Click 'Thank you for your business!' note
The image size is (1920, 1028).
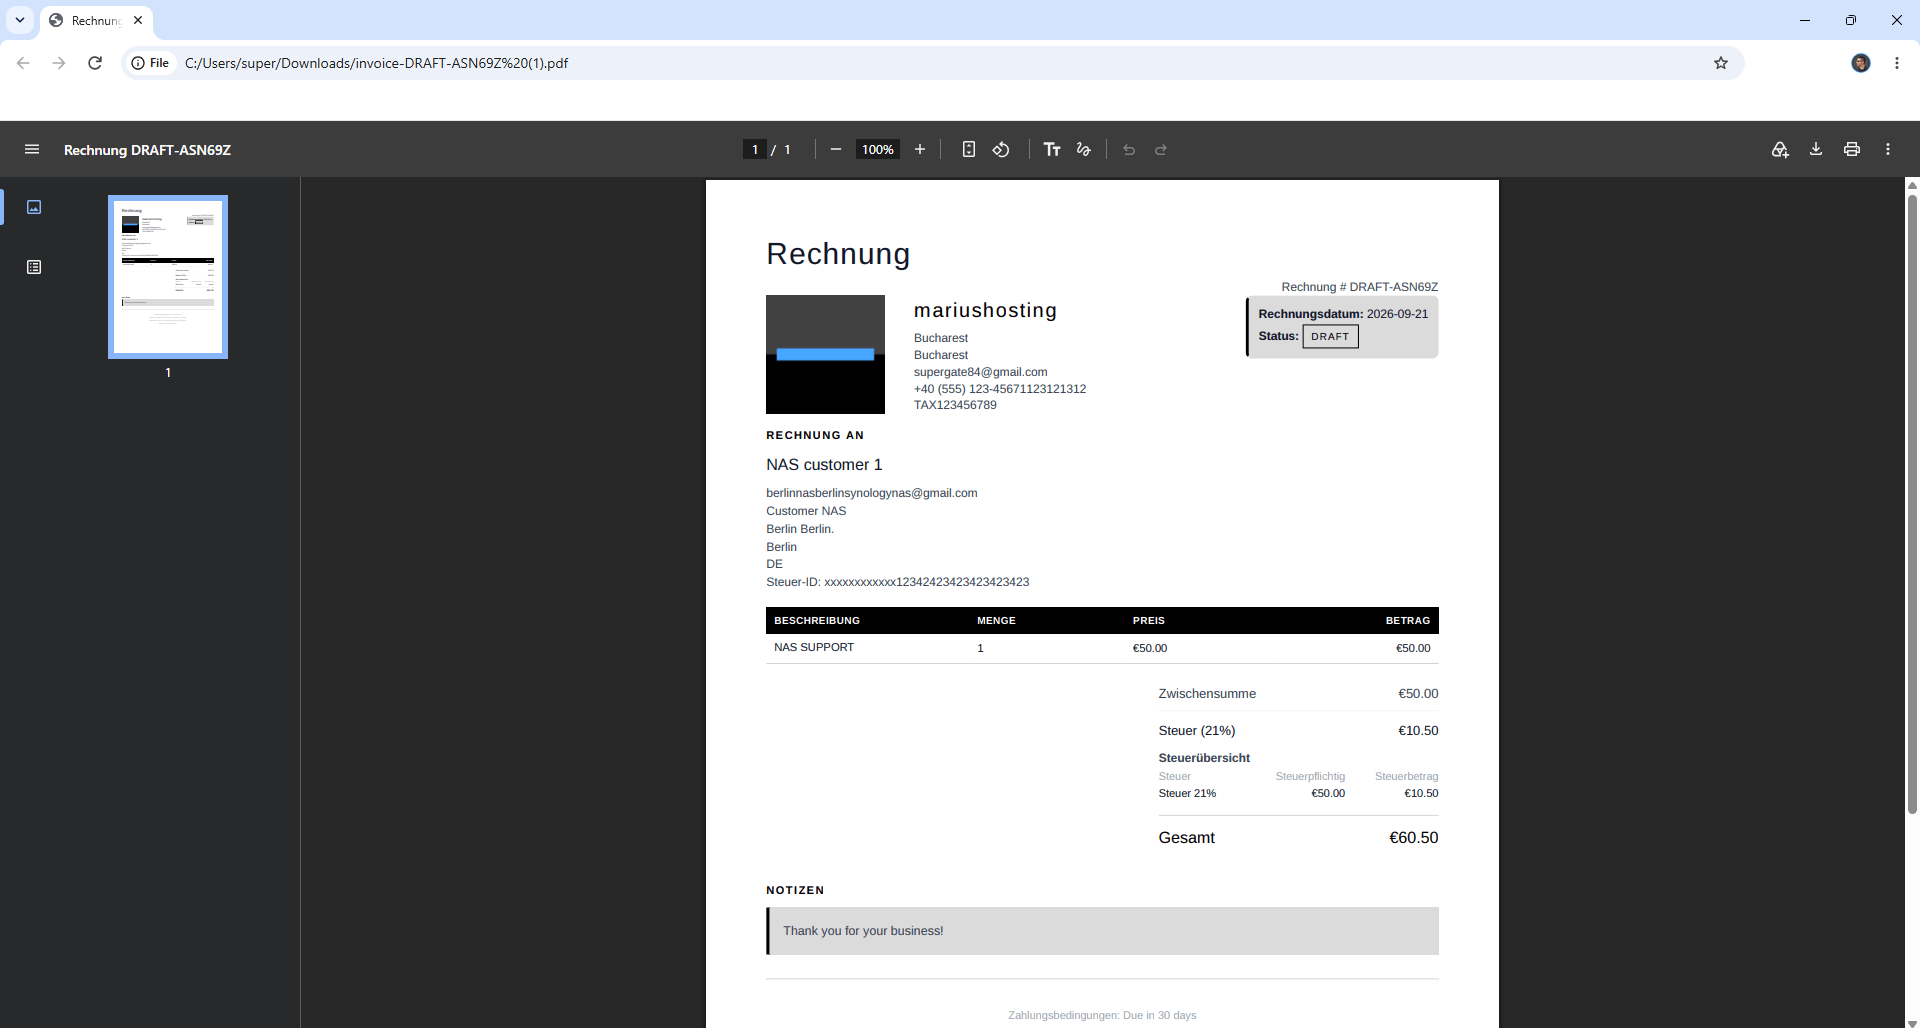tap(863, 931)
